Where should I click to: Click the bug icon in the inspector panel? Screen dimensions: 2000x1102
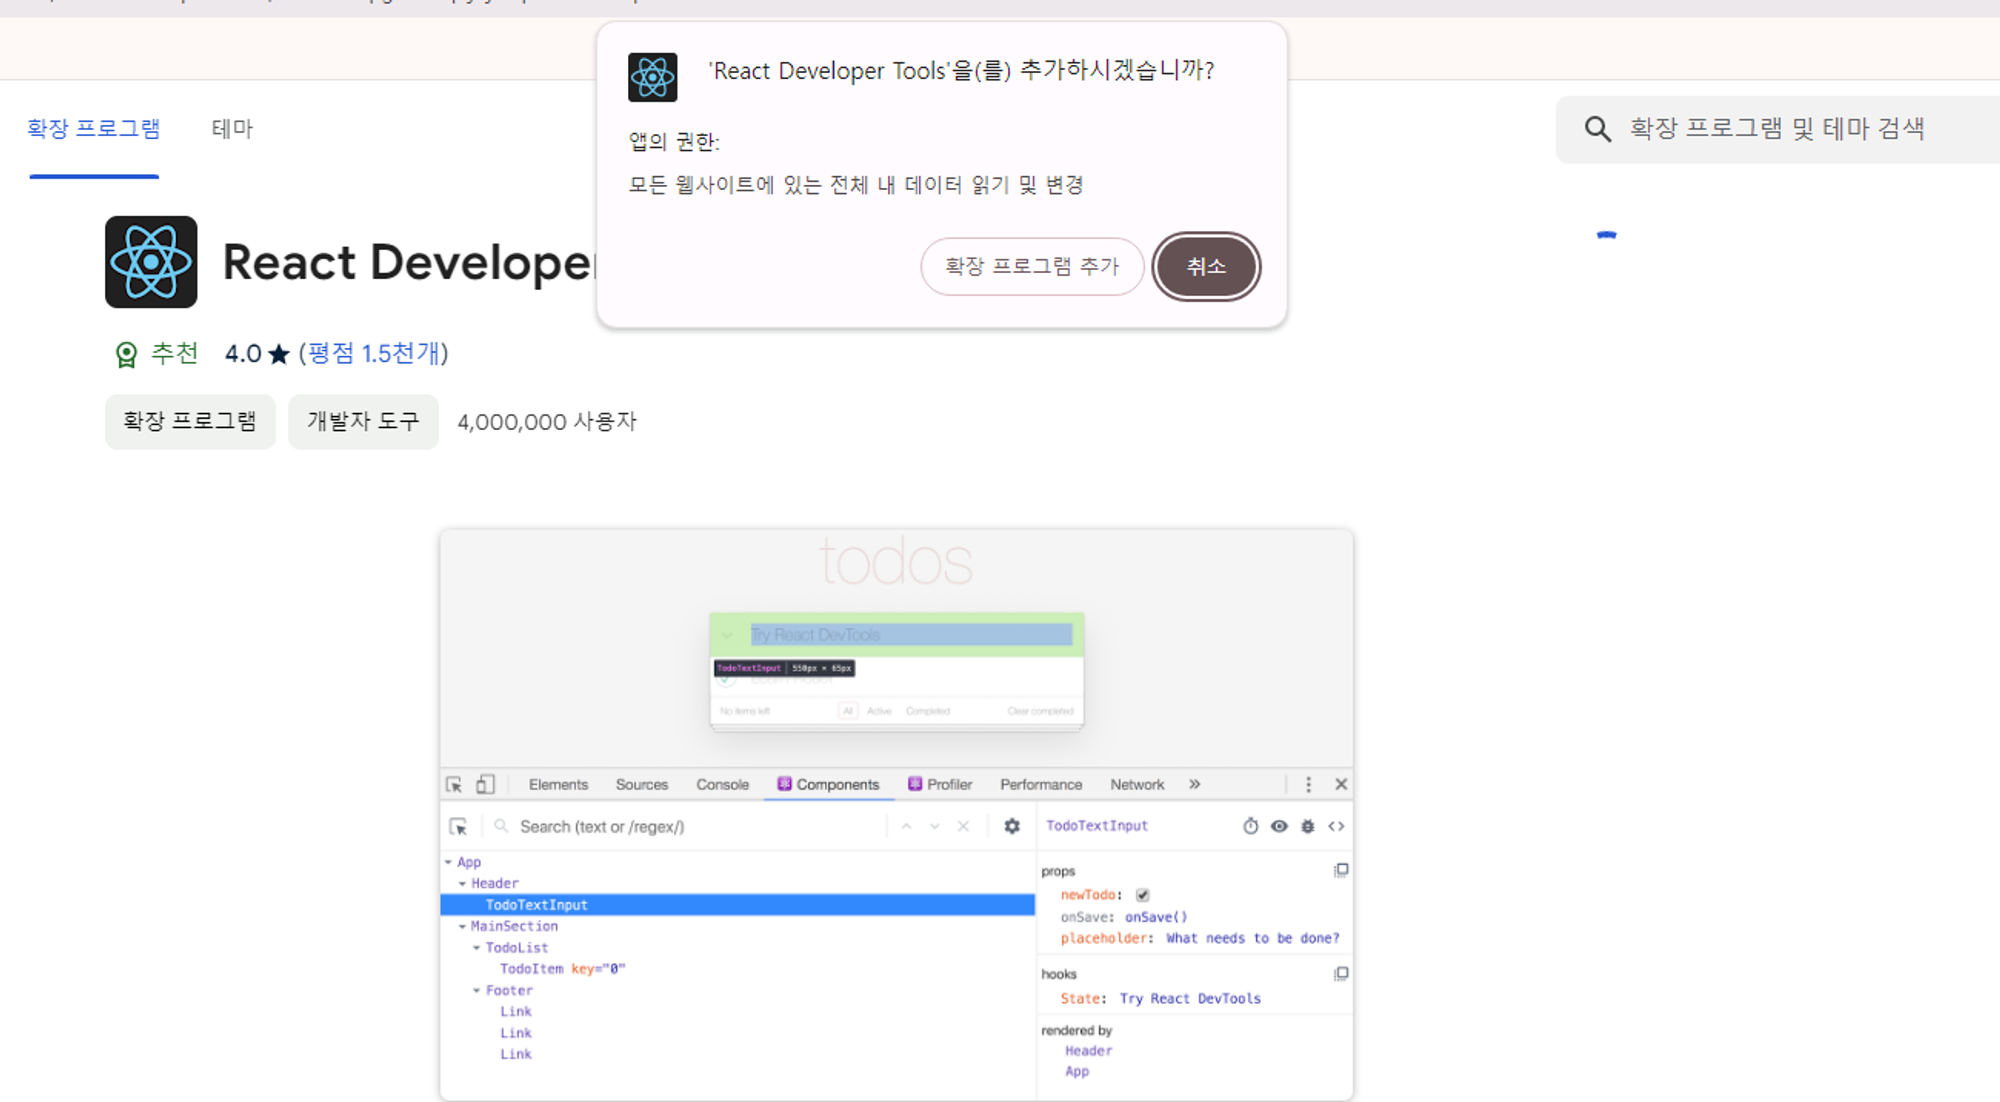pyautogui.click(x=1307, y=826)
